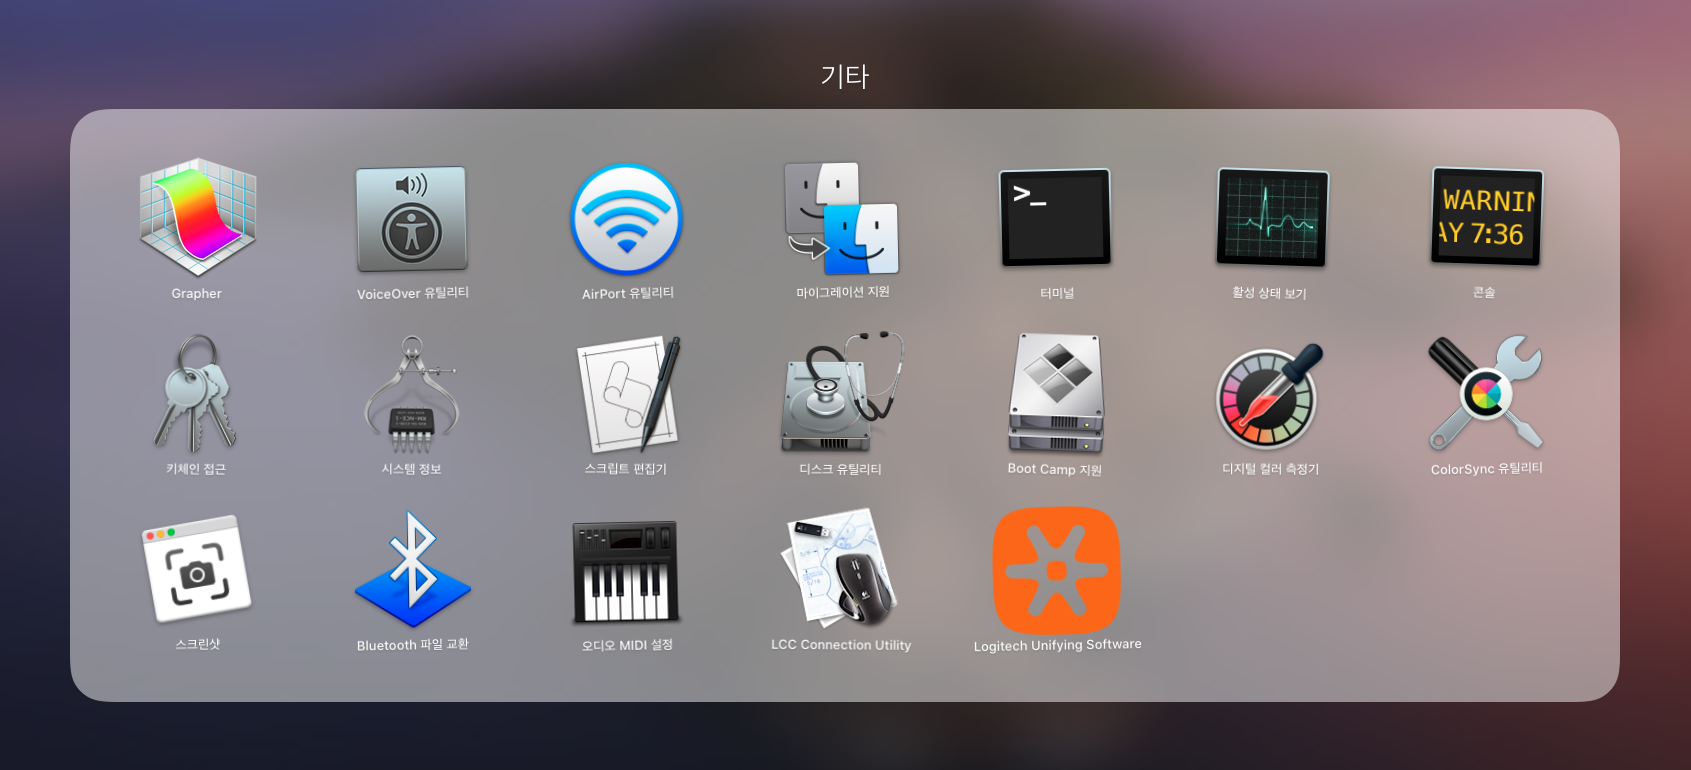The height and width of the screenshot is (770, 1691).
Task: Launch 시스템 정보 app
Action: (x=412, y=394)
